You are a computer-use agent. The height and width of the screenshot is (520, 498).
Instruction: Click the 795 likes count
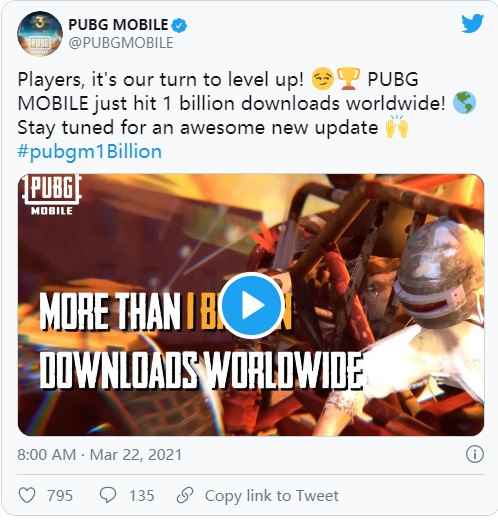coord(60,495)
